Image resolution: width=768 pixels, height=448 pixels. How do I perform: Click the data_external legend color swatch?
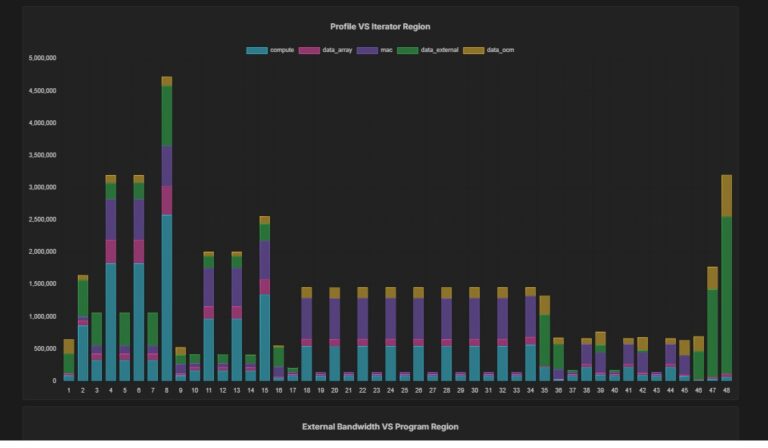click(406, 50)
